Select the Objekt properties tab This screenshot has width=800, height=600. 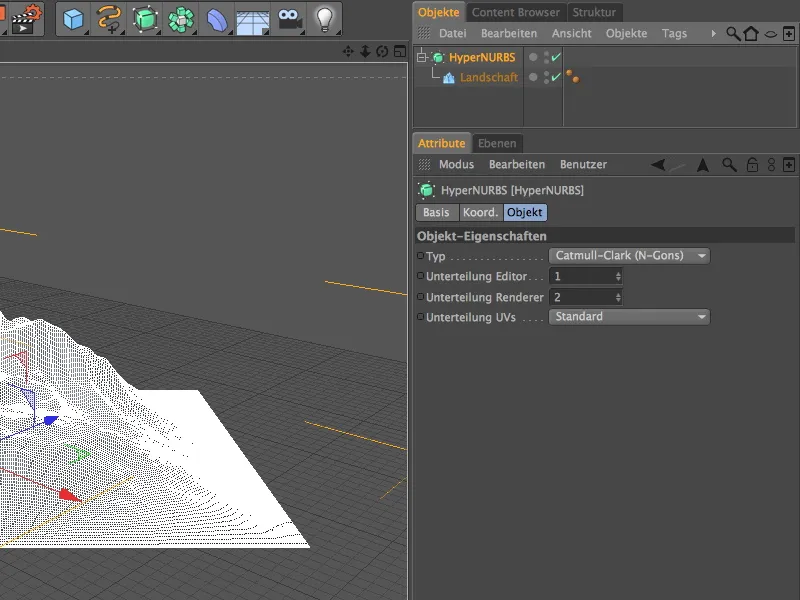point(525,212)
